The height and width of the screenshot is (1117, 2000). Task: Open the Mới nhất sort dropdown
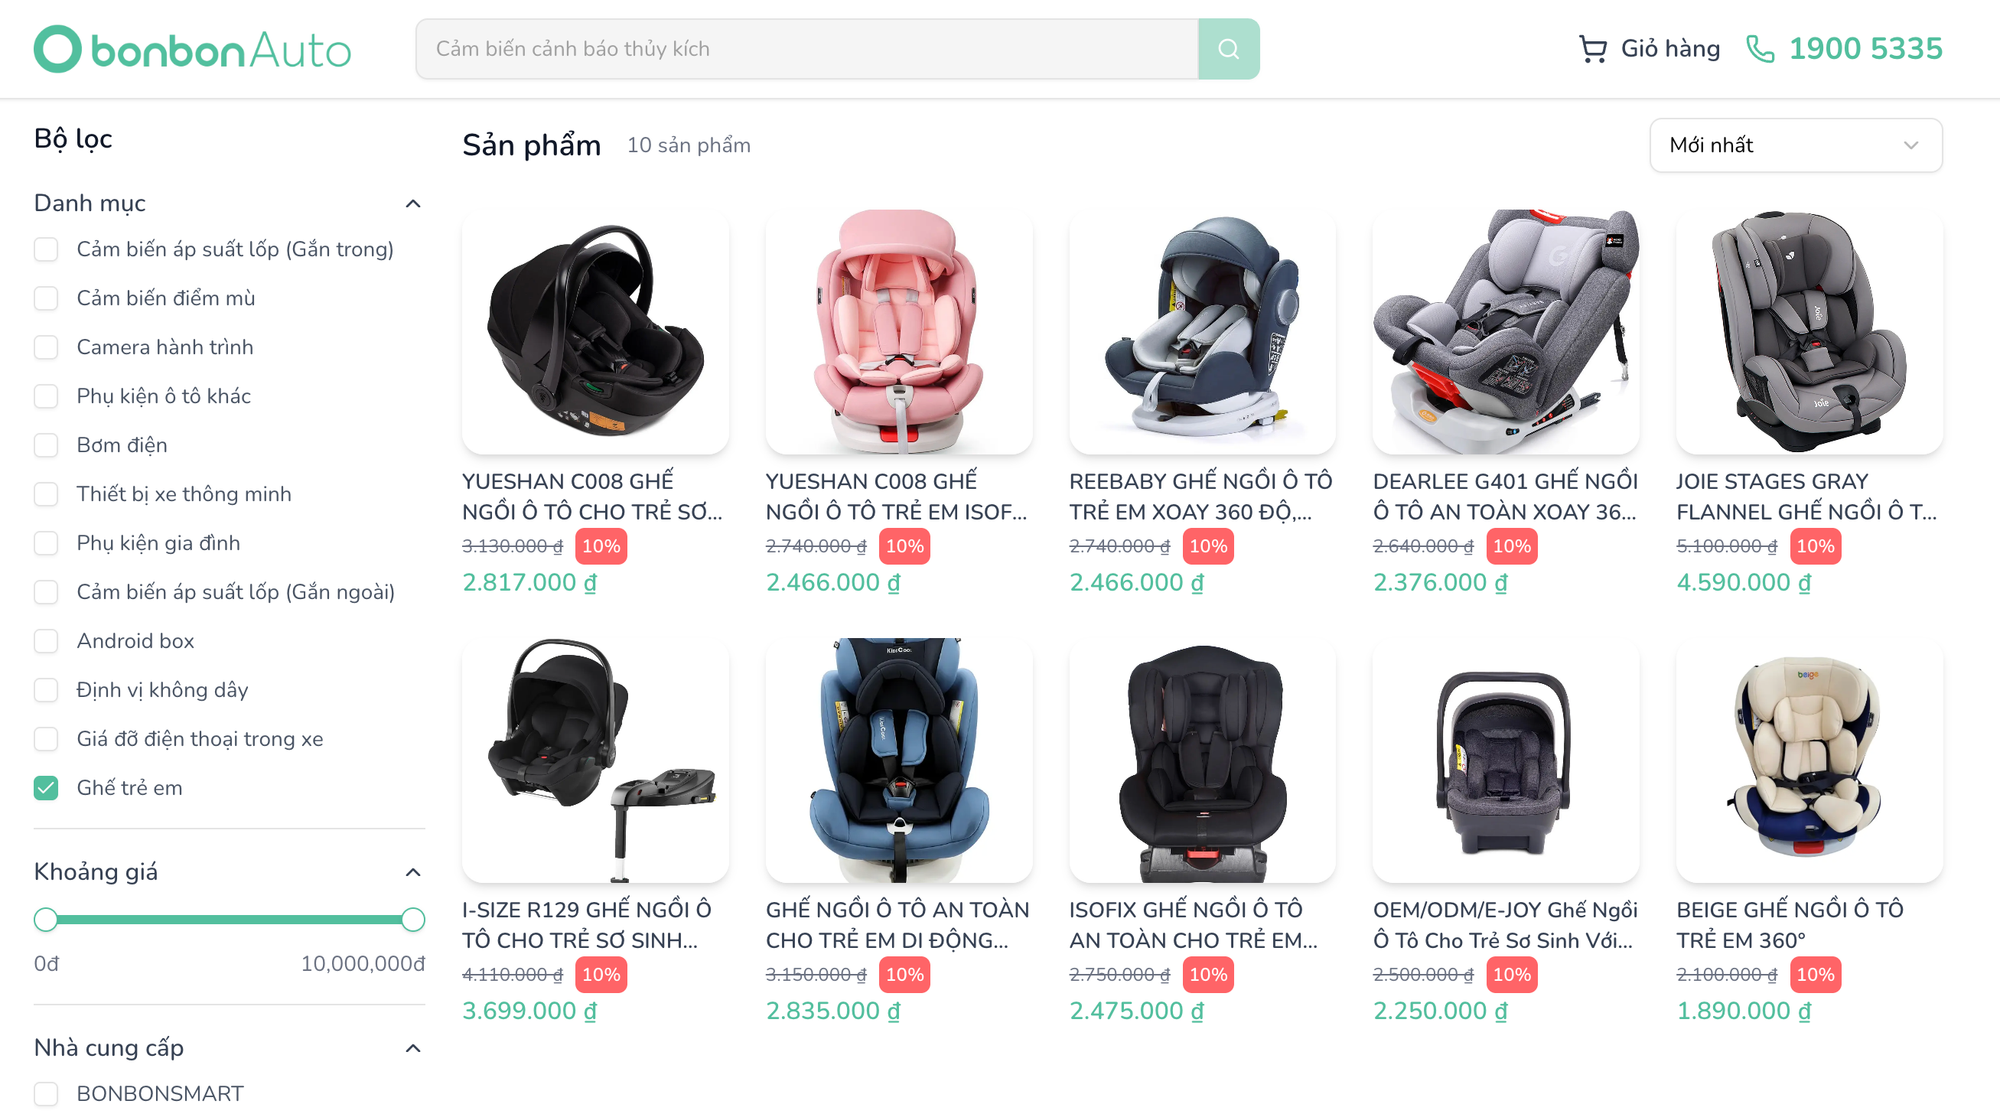click(x=1795, y=145)
